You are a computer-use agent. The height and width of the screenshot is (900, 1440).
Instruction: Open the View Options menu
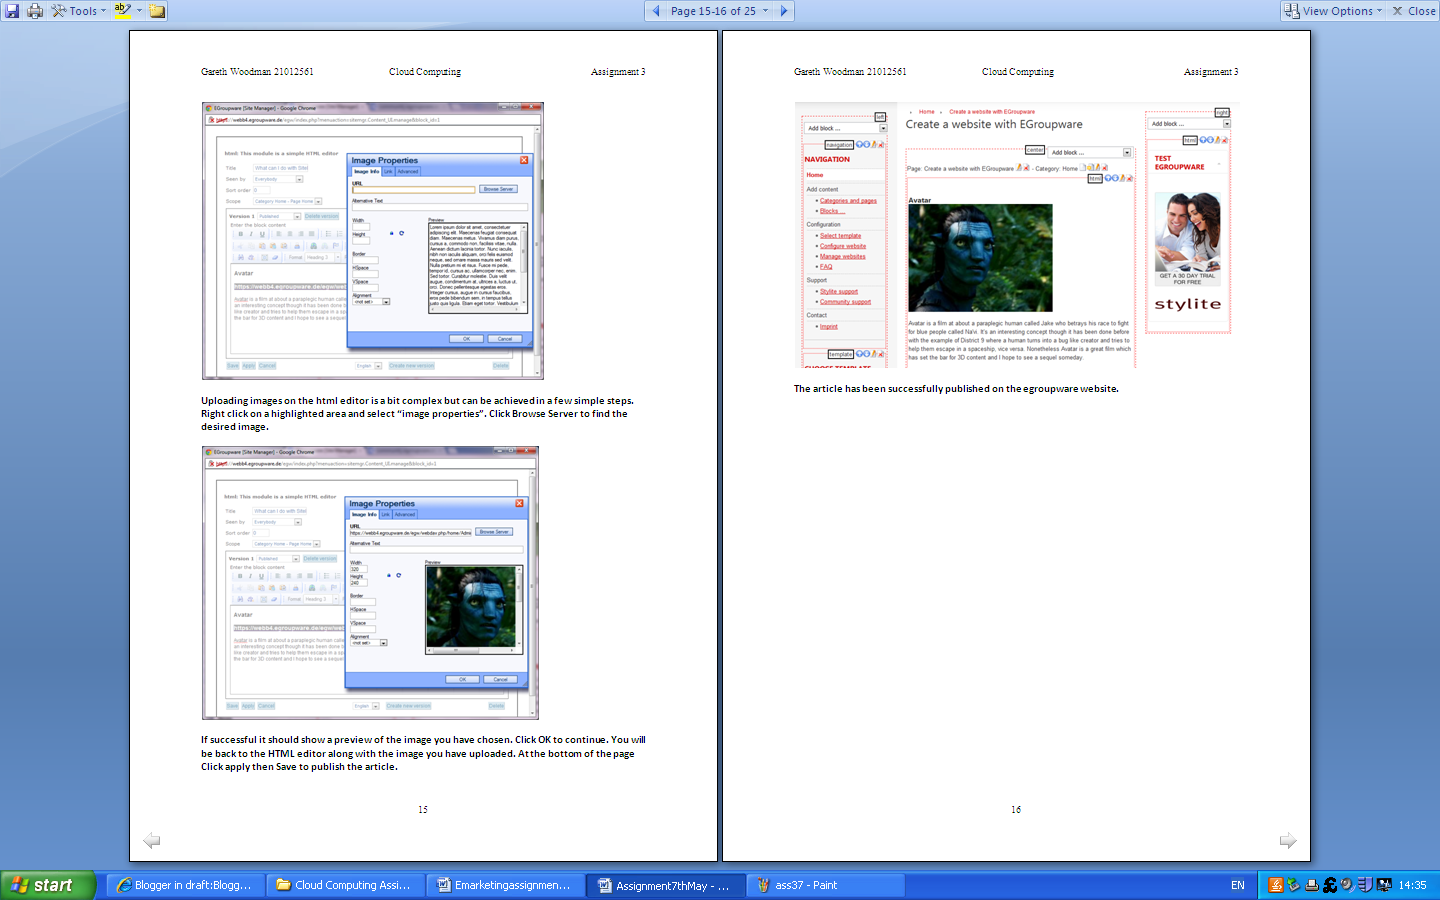tap(1333, 11)
